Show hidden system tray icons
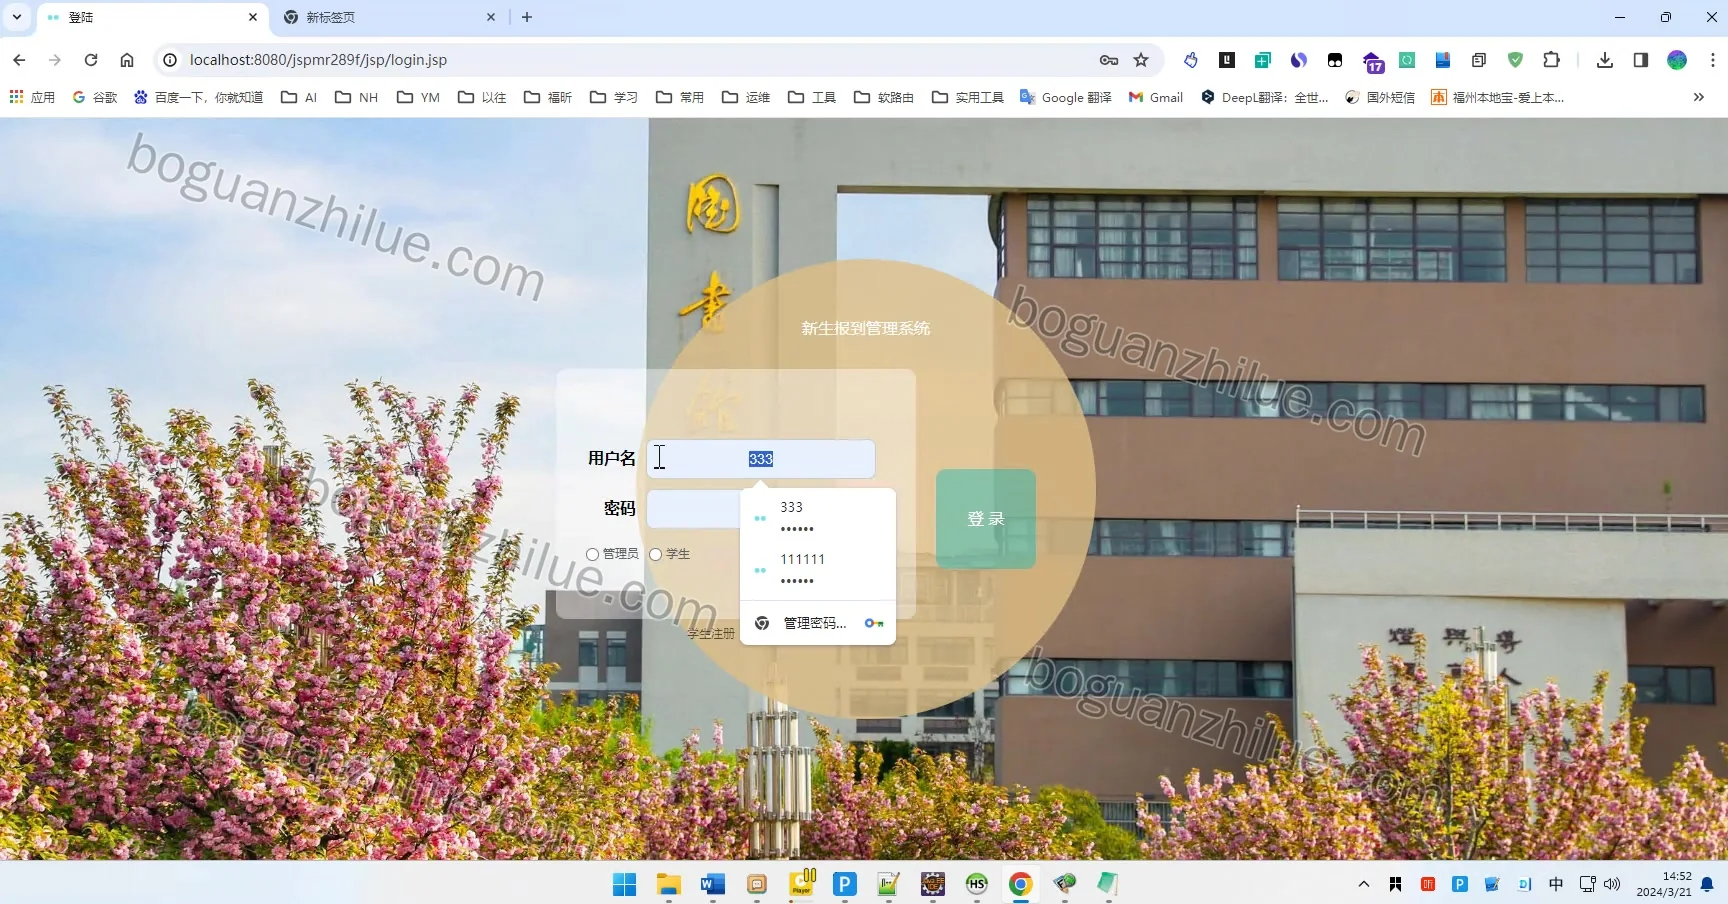Image resolution: width=1728 pixels, height=904 pixels. pos(1364,884)
